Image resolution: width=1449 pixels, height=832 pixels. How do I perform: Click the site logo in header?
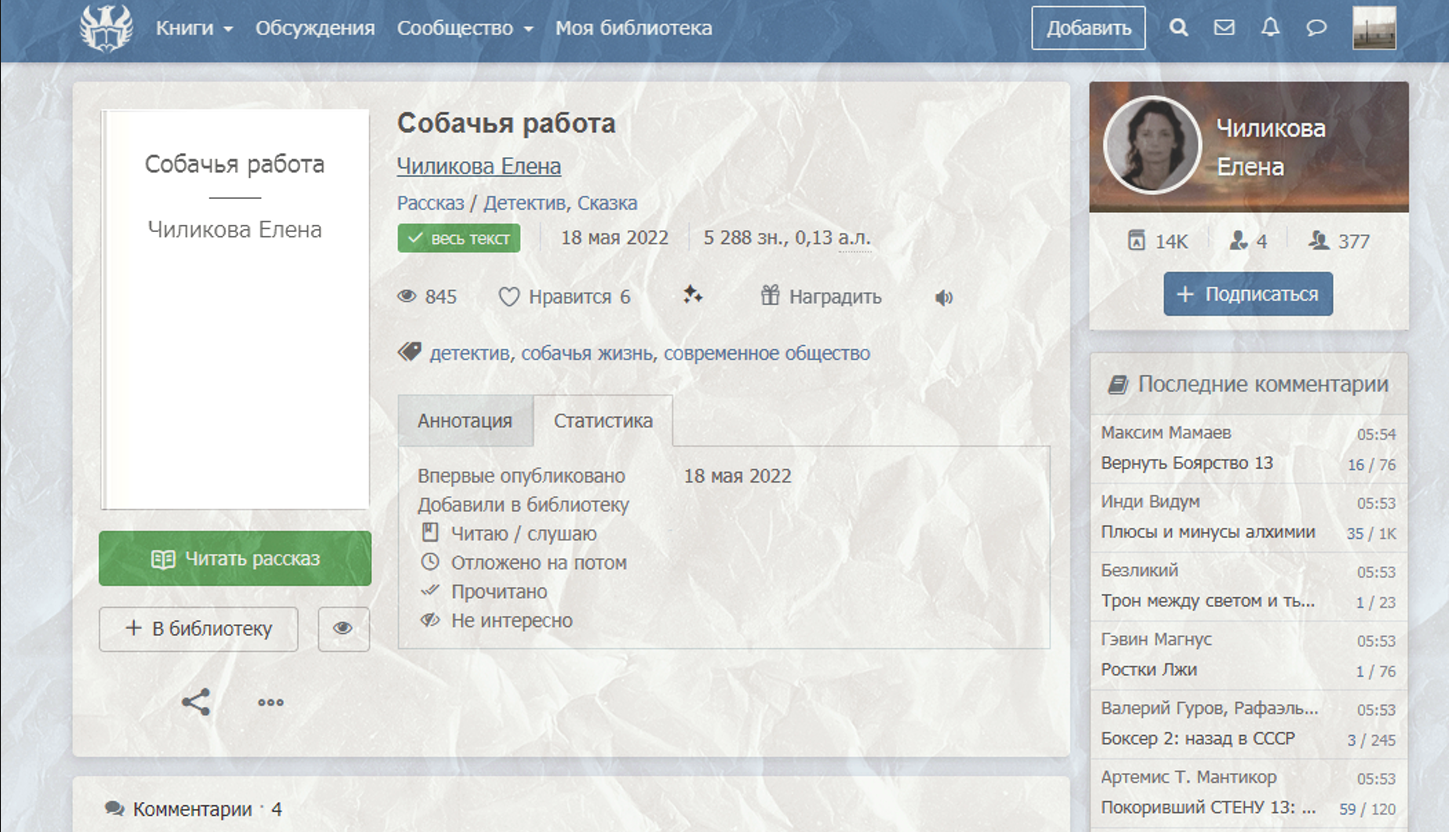pyautogui.click(x=106, y=28)
